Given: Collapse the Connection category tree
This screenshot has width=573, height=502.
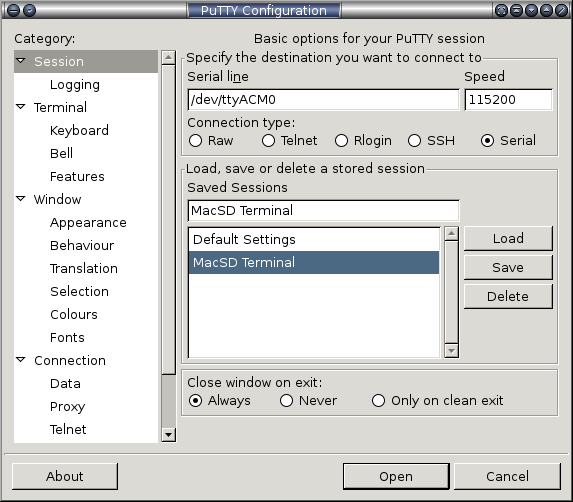Looking at the screenshot, I should pos(21,360).
